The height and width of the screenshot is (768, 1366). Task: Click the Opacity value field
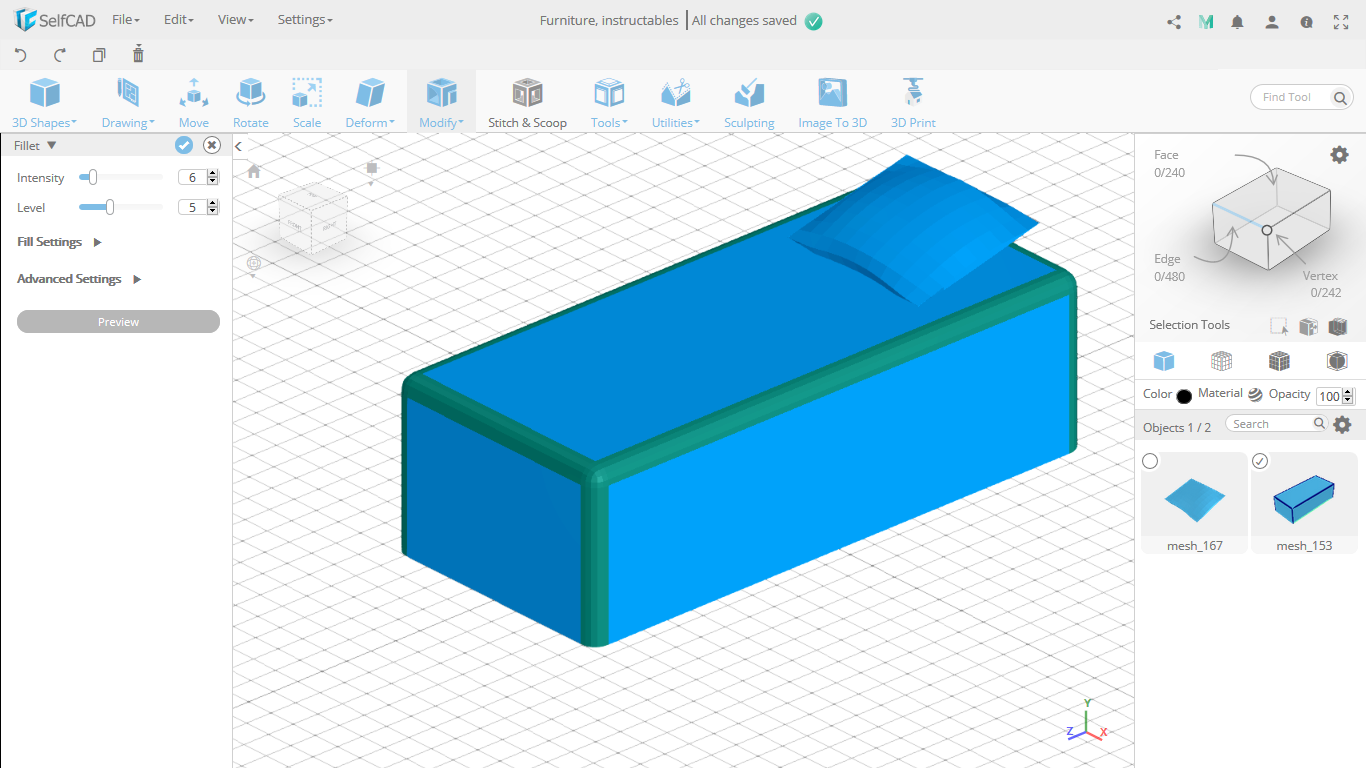pyautogui.click(x=1328, y=396)
